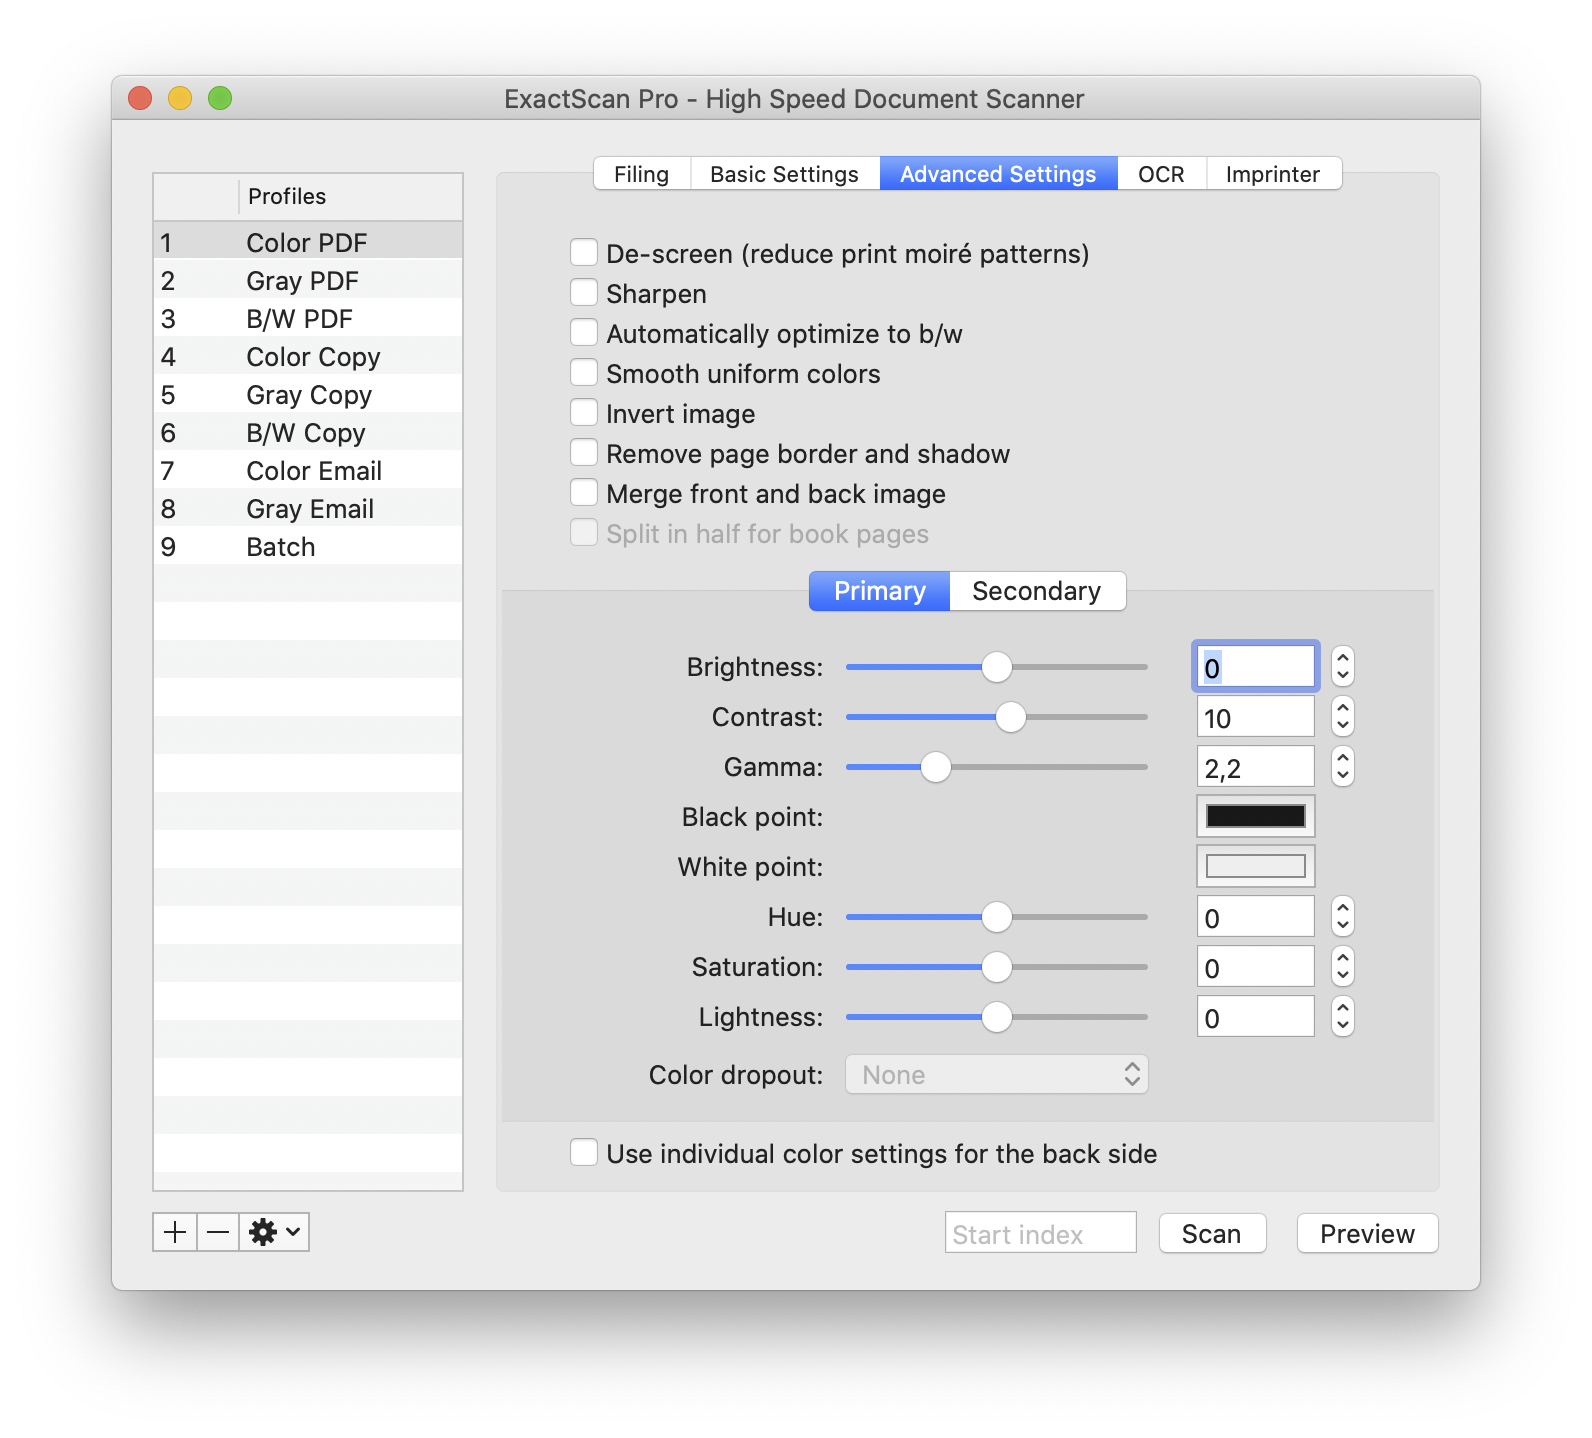Select the Advanced Settings tab
This screenshot has height=1438, width=1592.
pyautogui.click(x=998, y=174)
